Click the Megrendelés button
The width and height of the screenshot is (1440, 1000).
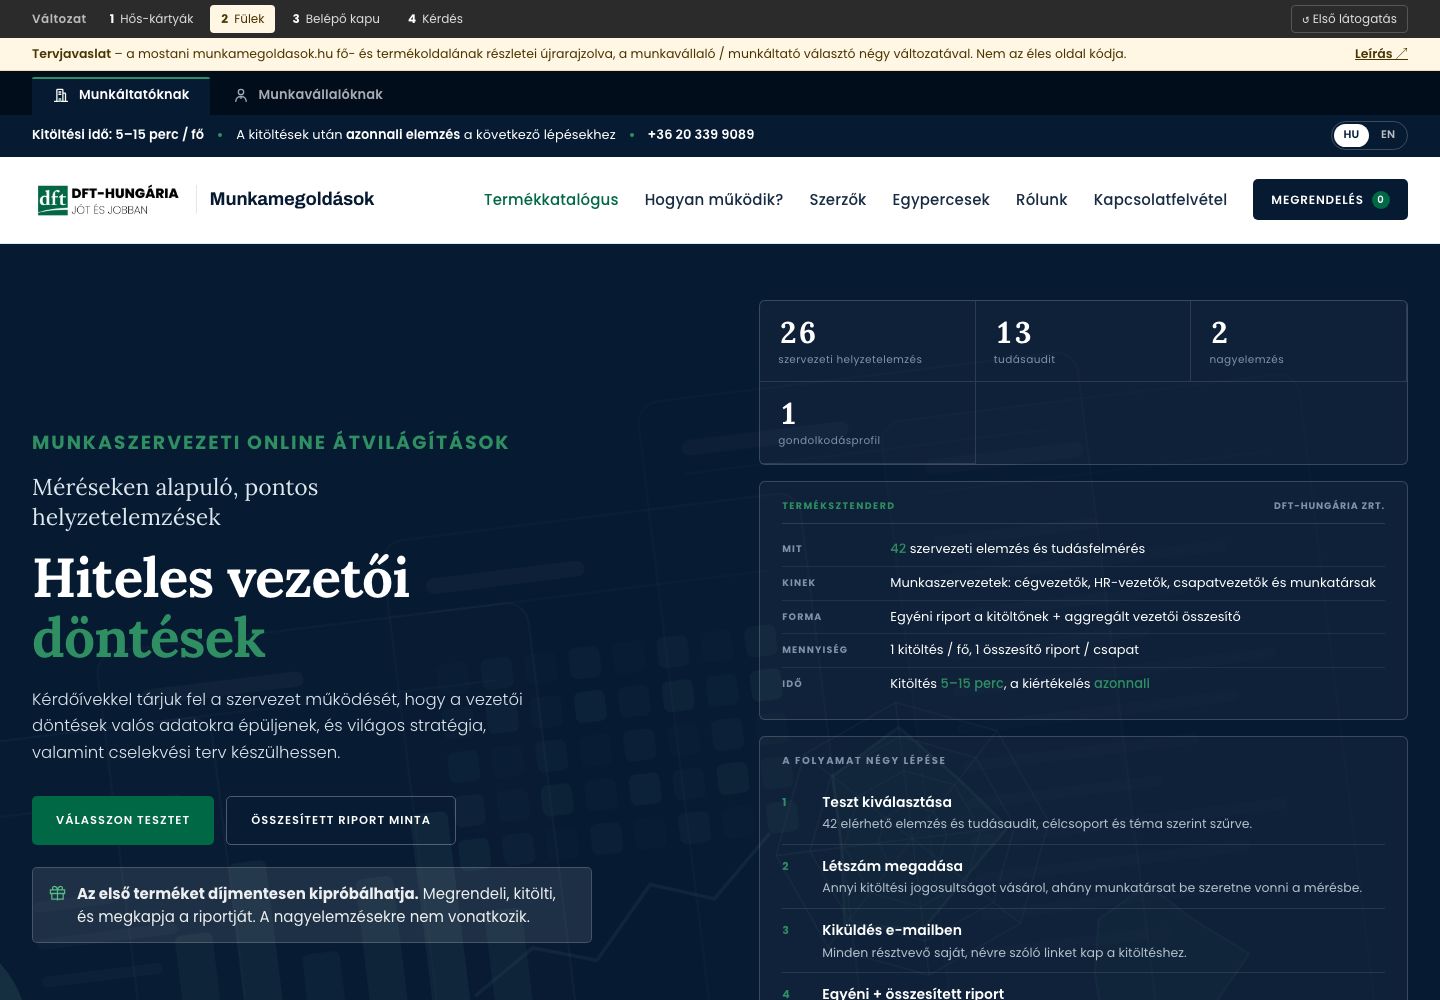coord(1330,200)
